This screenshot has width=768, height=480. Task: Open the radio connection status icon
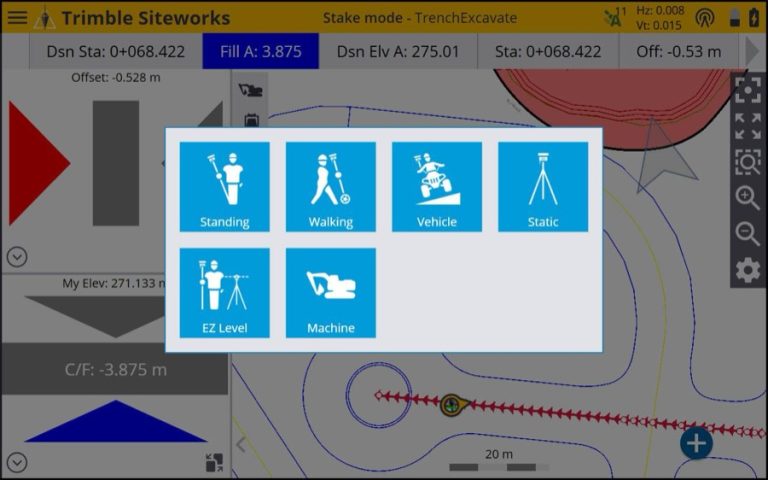(x=704, y=18)
